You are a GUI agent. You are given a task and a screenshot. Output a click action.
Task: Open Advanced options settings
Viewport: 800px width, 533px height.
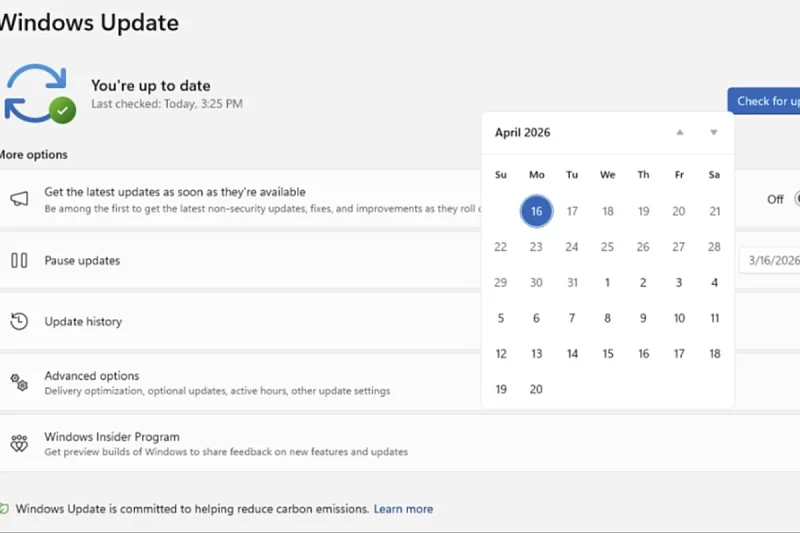(x=92, y=376)
